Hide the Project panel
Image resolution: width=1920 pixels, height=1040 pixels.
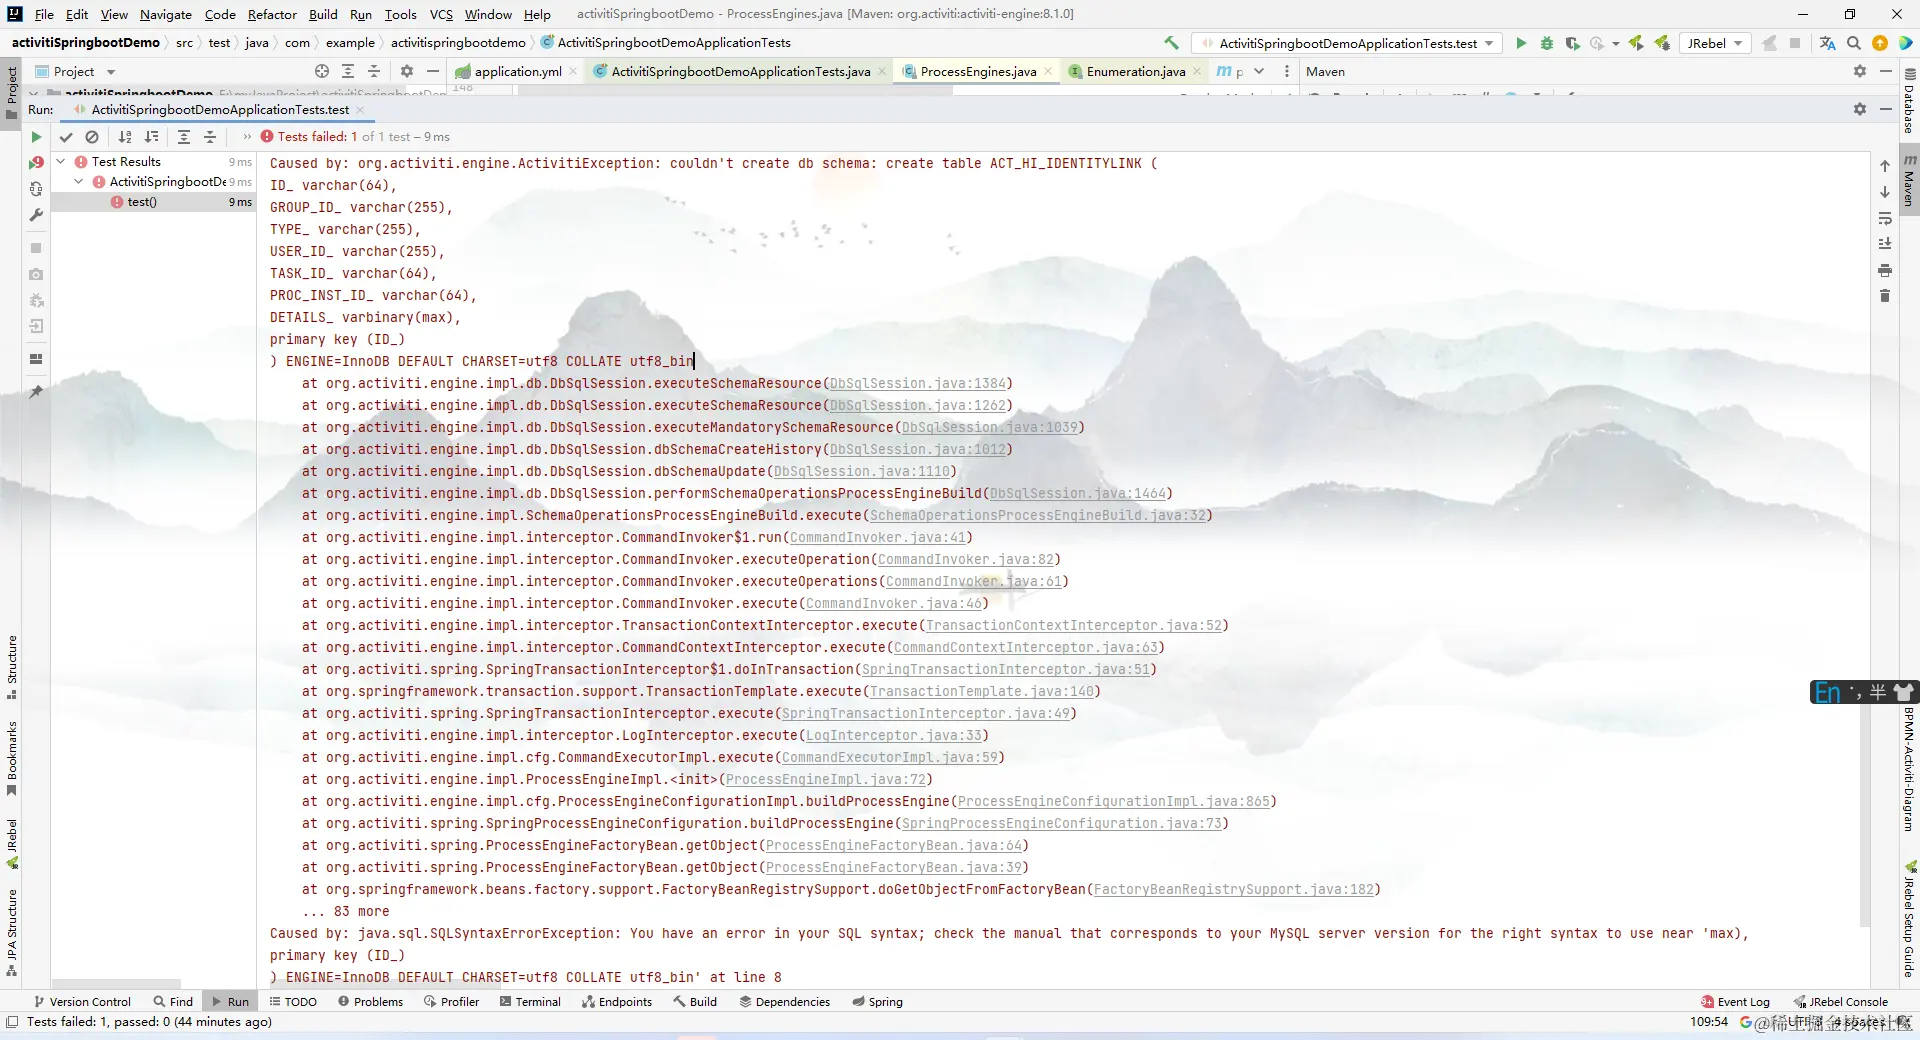pos(432,71)
